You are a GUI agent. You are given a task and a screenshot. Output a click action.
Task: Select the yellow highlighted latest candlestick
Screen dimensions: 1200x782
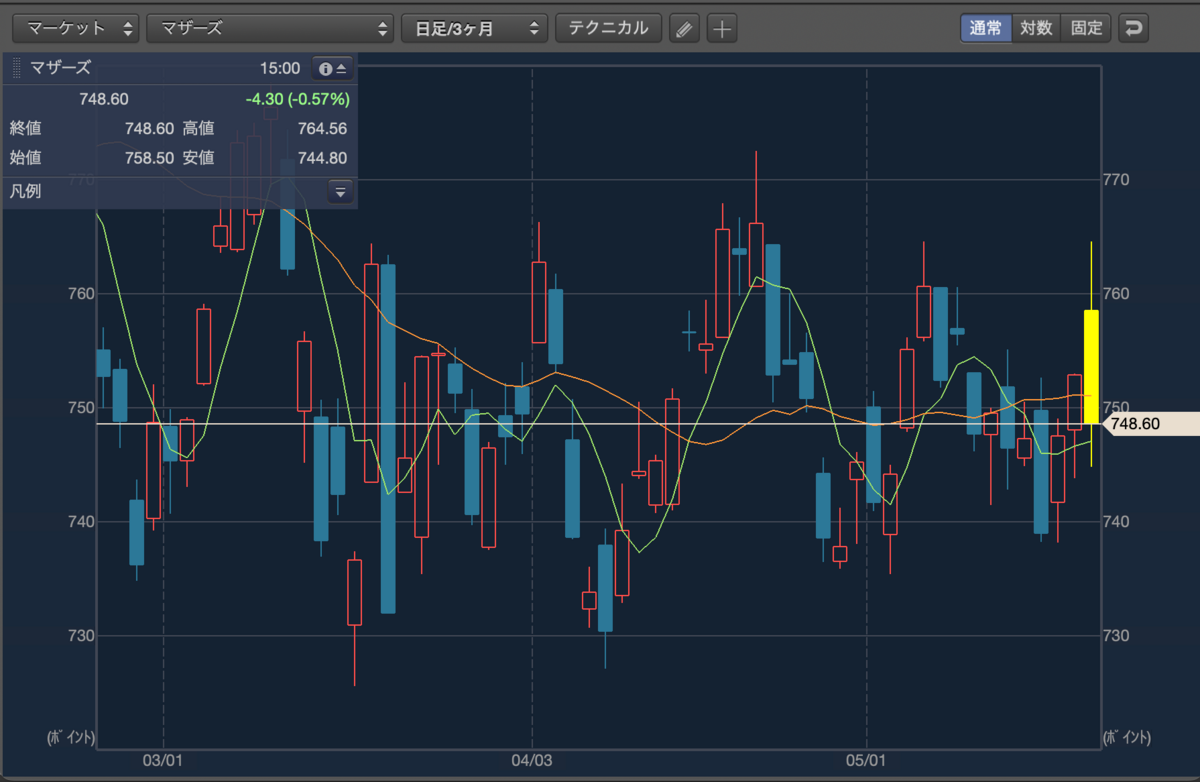point(1091,367)
